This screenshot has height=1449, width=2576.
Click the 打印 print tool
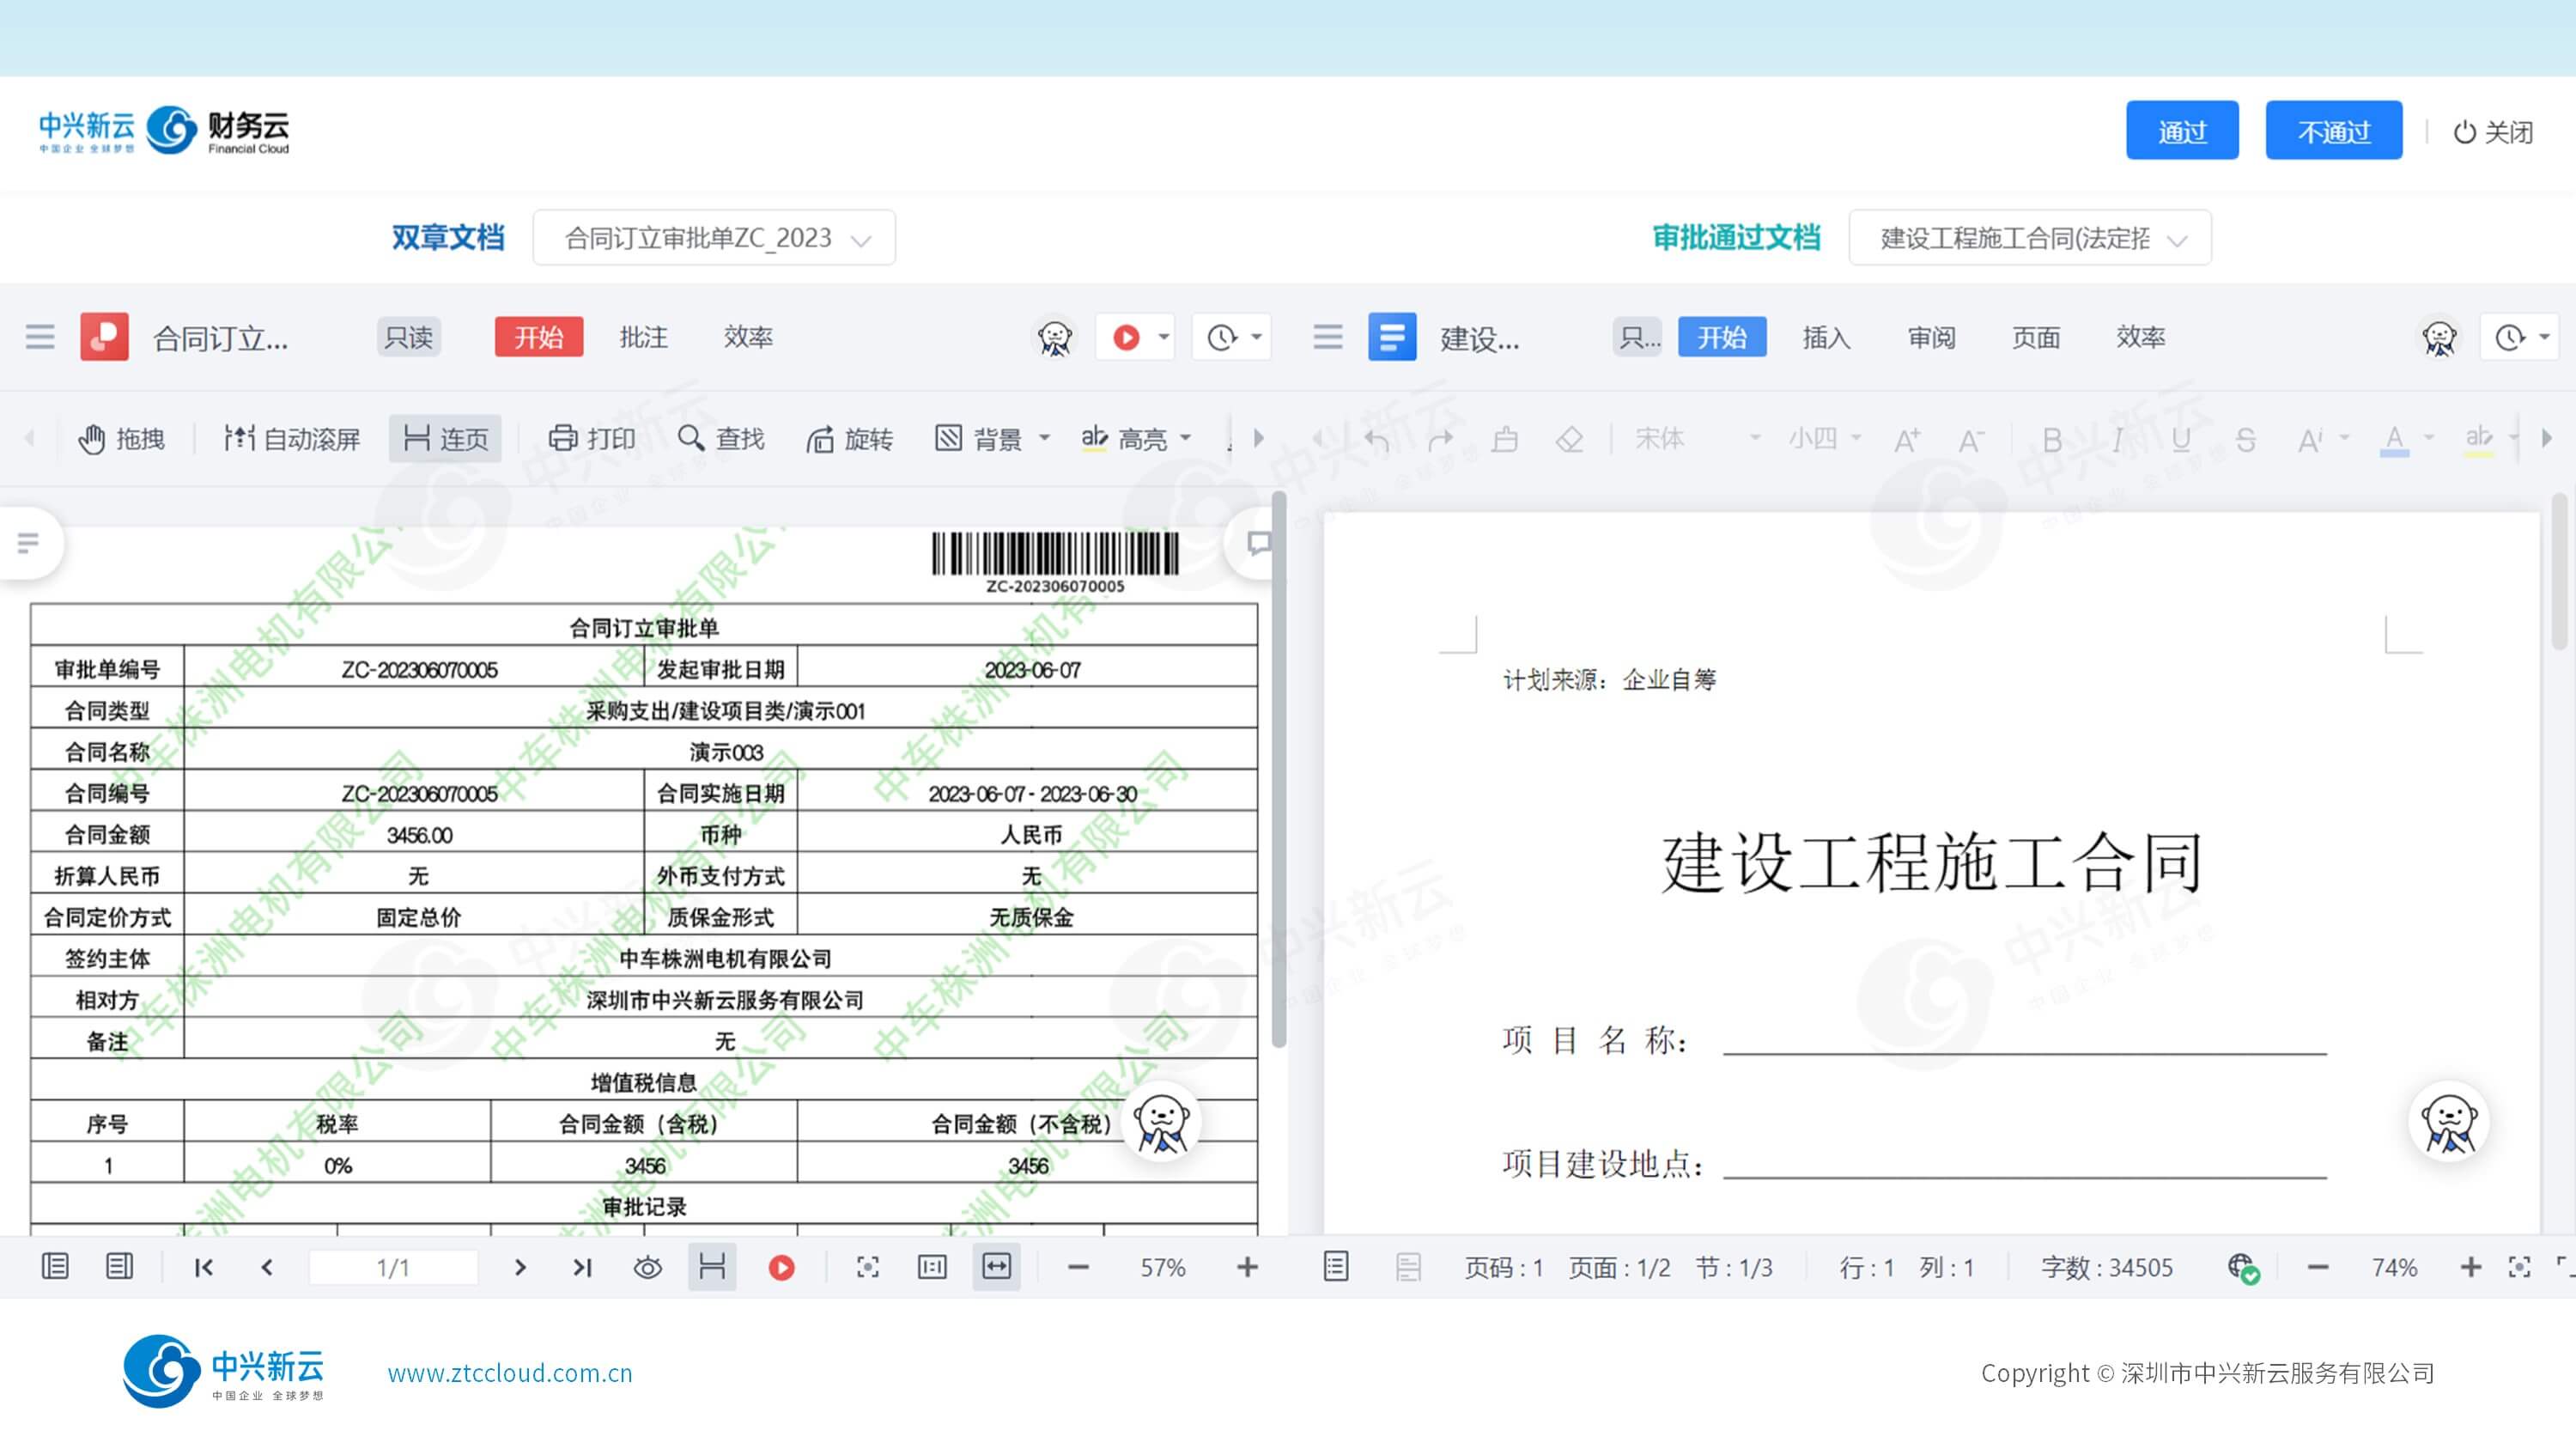[x=592, y=438]
